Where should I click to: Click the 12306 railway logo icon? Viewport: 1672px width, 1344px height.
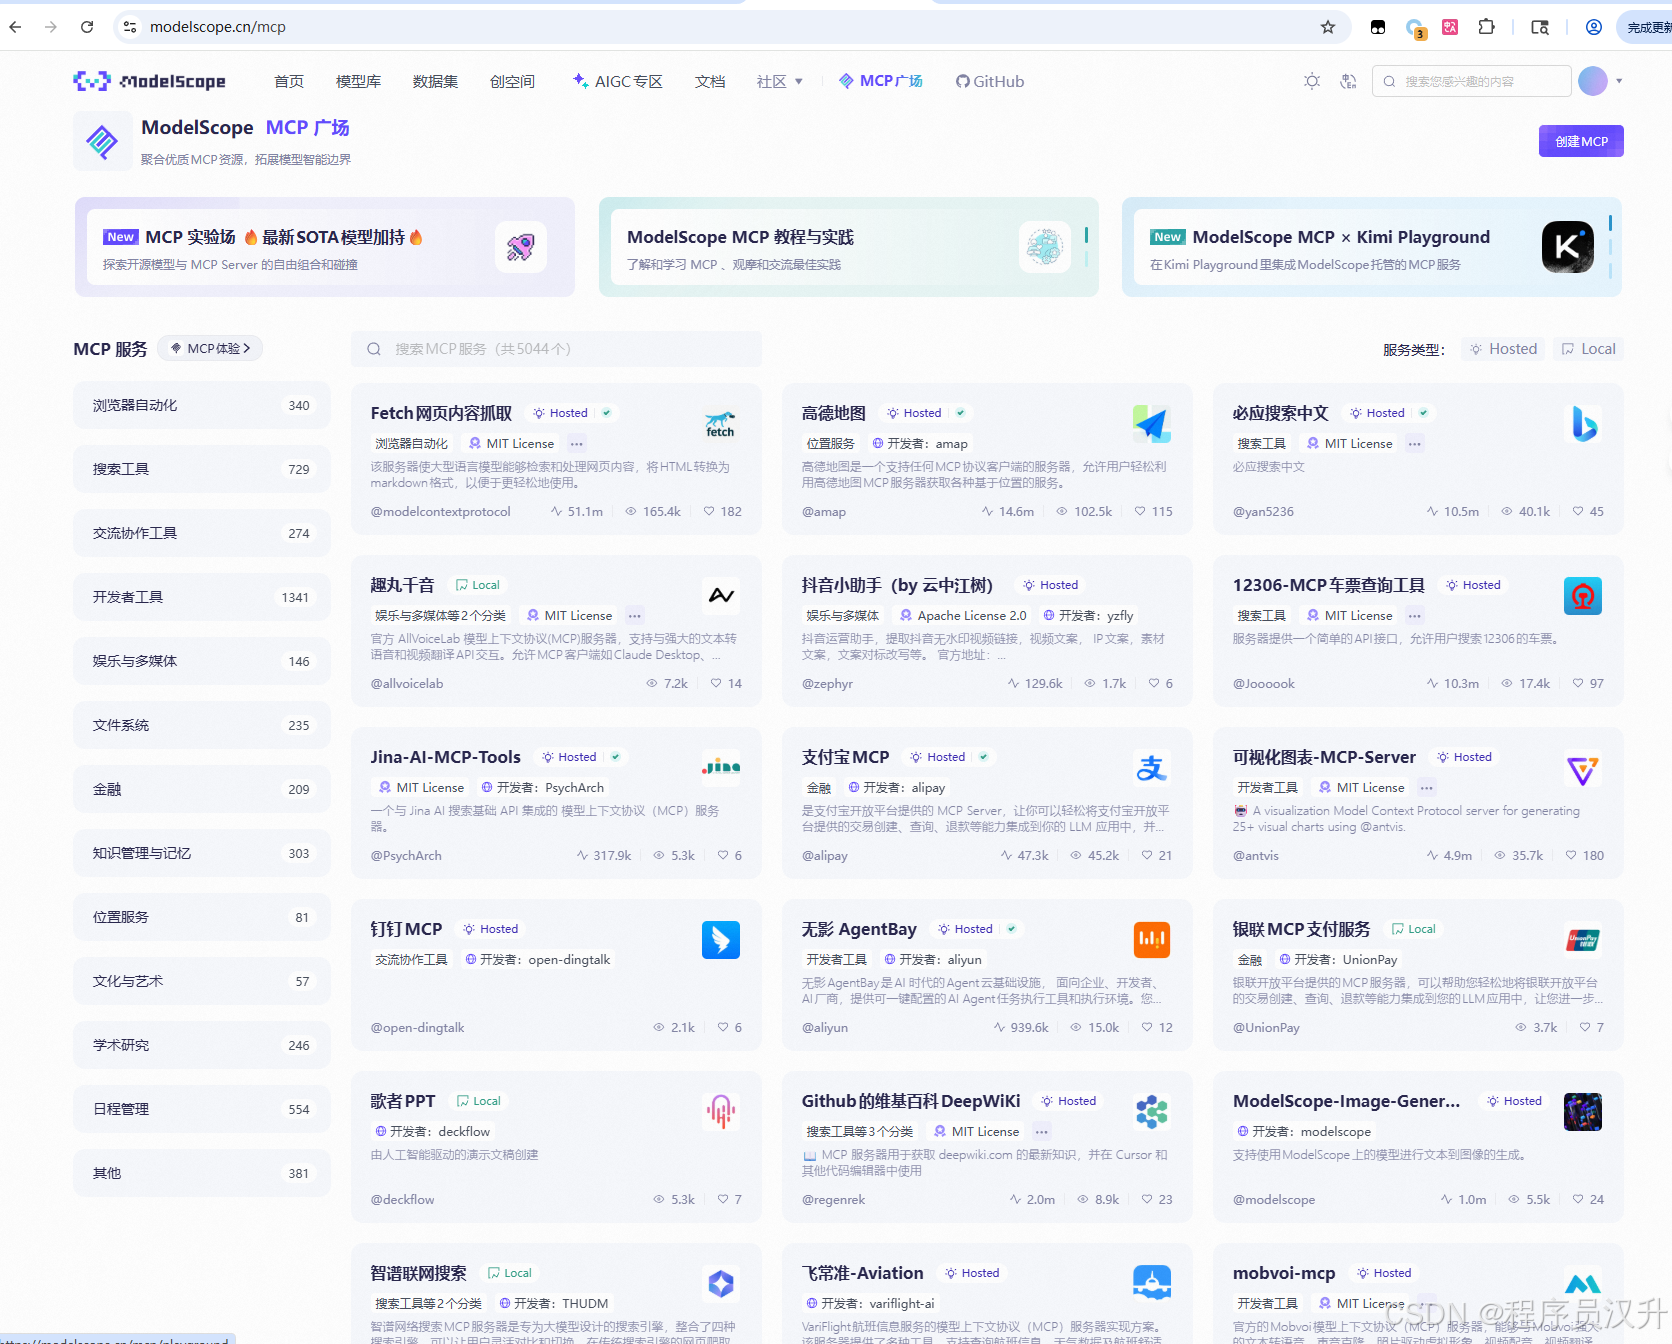click(x=1583, y=596)
